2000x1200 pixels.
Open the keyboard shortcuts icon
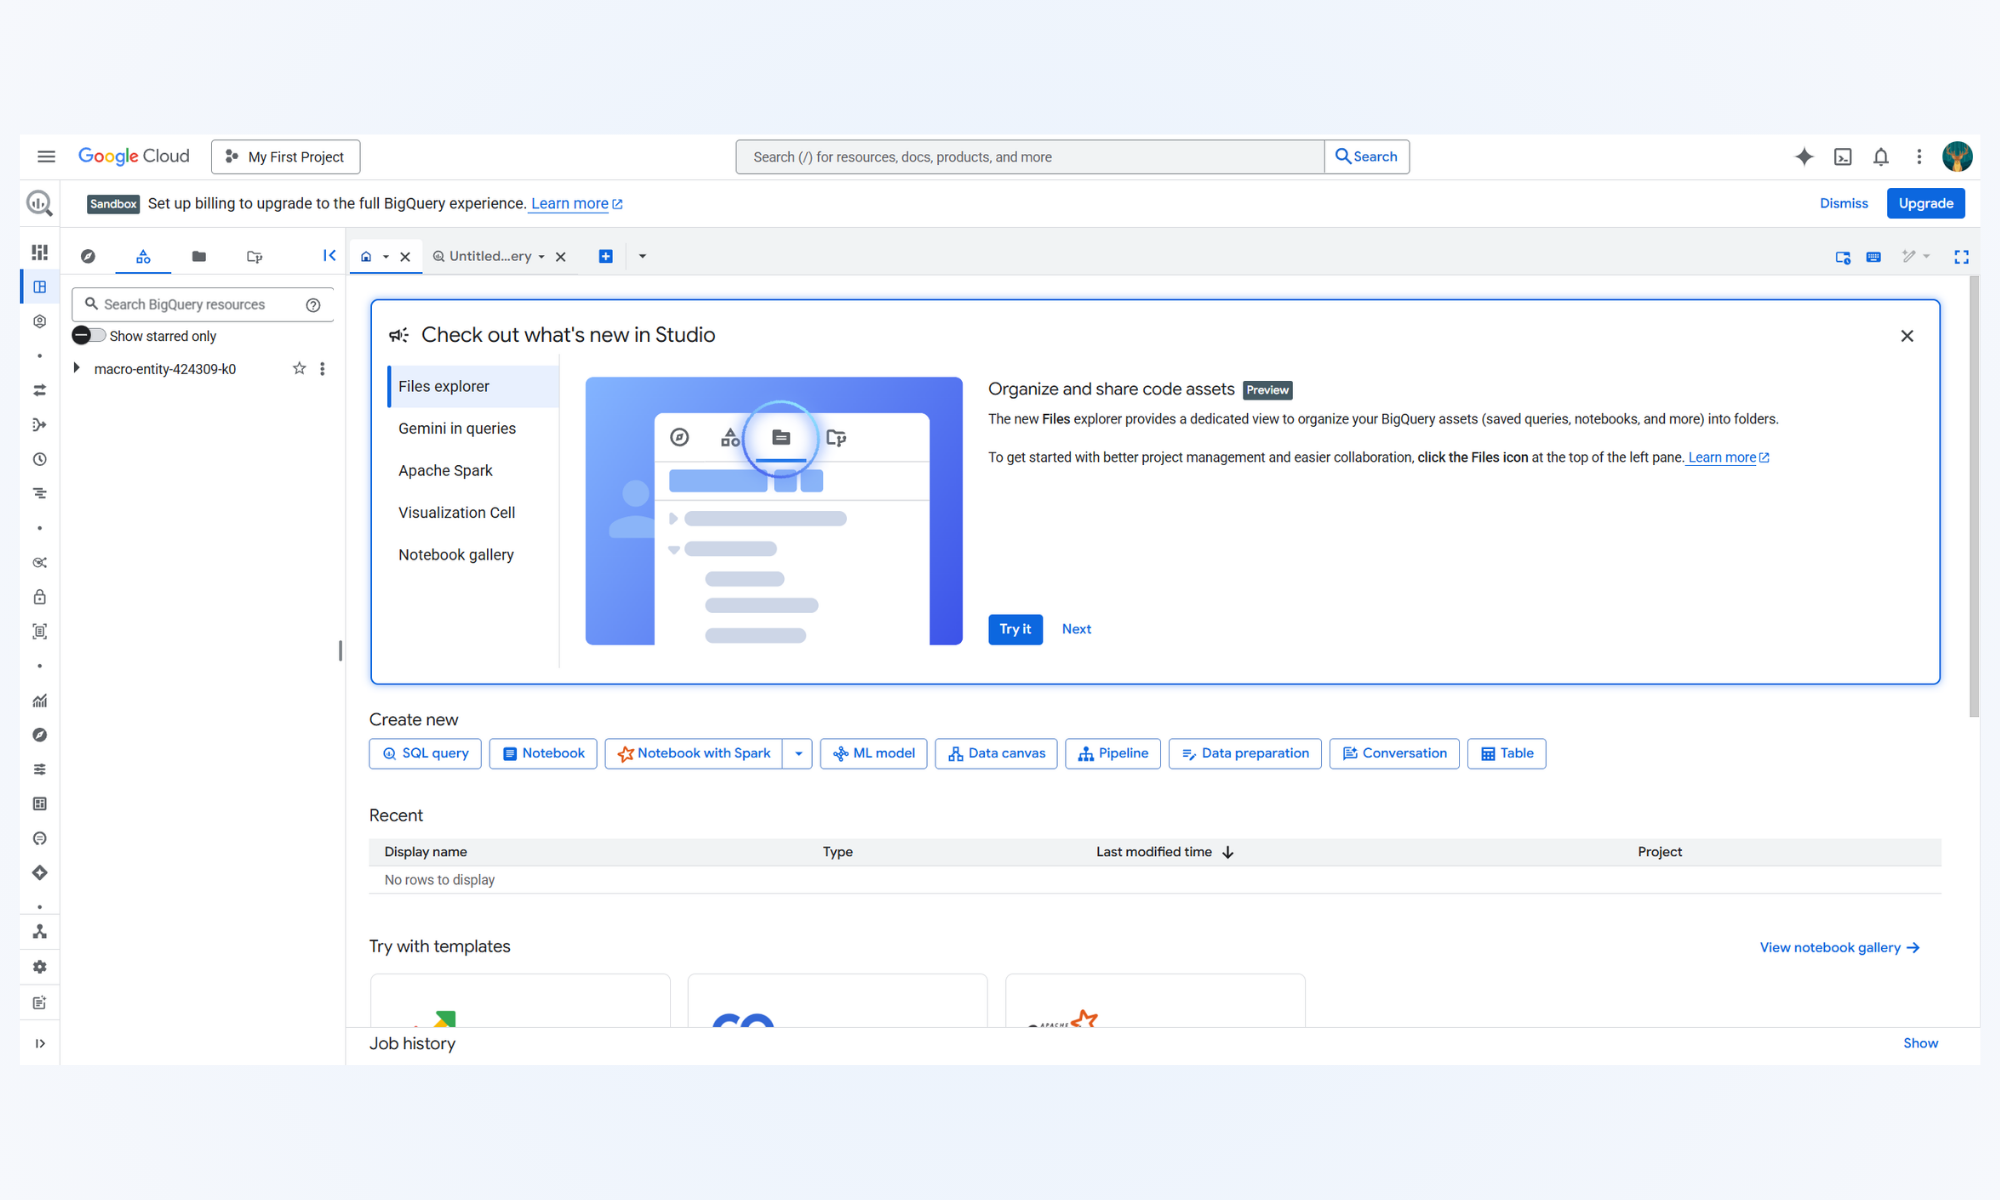(x=1874, y=257)
